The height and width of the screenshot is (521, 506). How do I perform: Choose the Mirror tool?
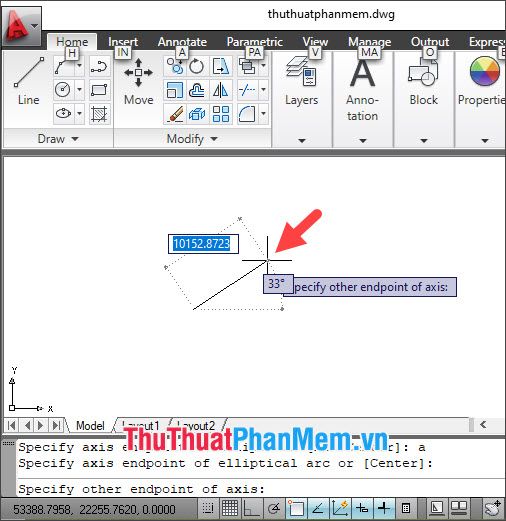pos(221,90)
